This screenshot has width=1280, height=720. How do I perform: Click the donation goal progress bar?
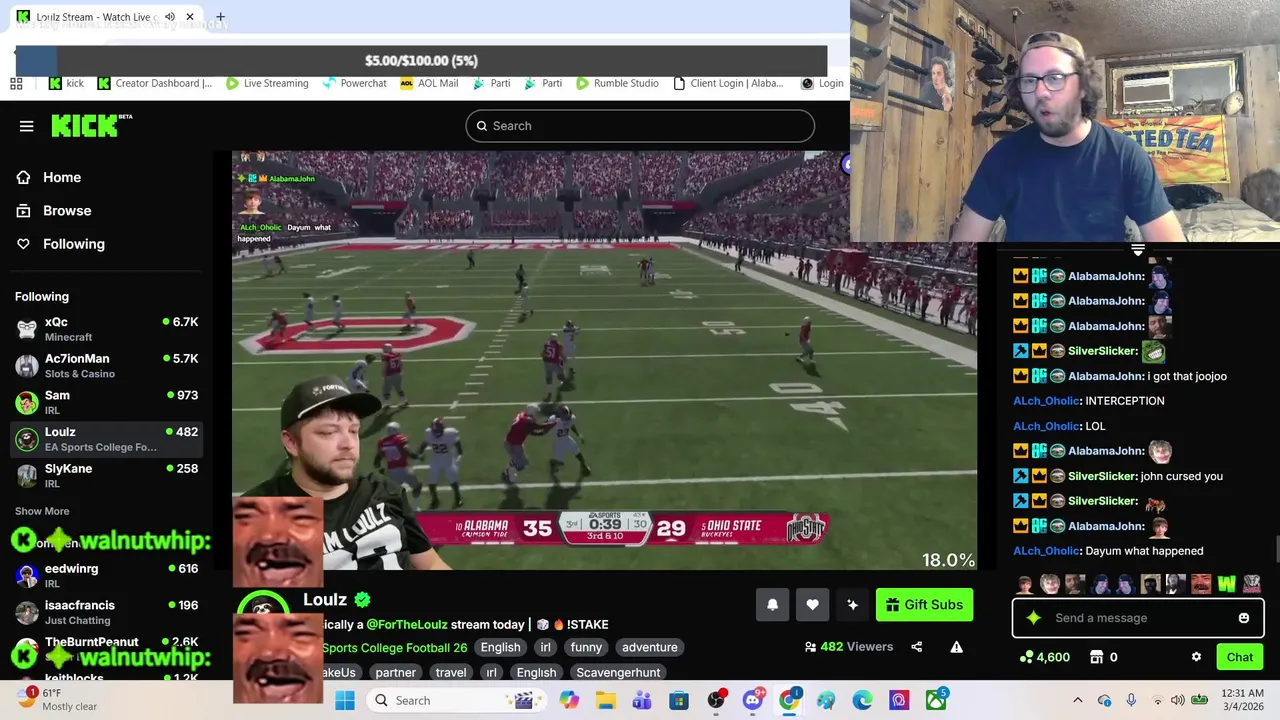click(x=421, y=61)
